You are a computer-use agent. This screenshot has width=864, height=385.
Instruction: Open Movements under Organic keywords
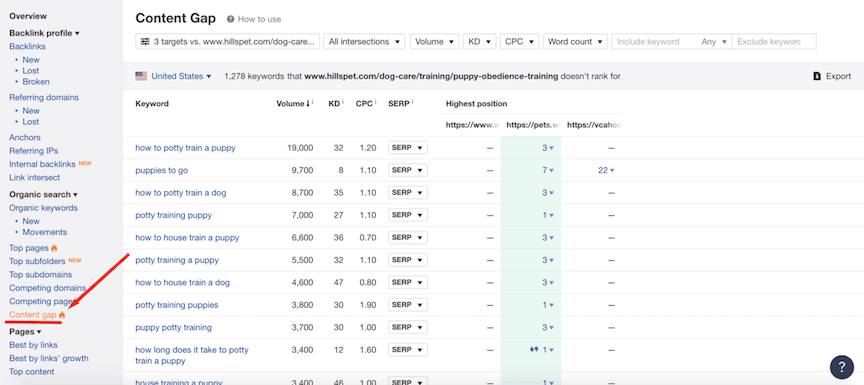click(x=45, y=232)
